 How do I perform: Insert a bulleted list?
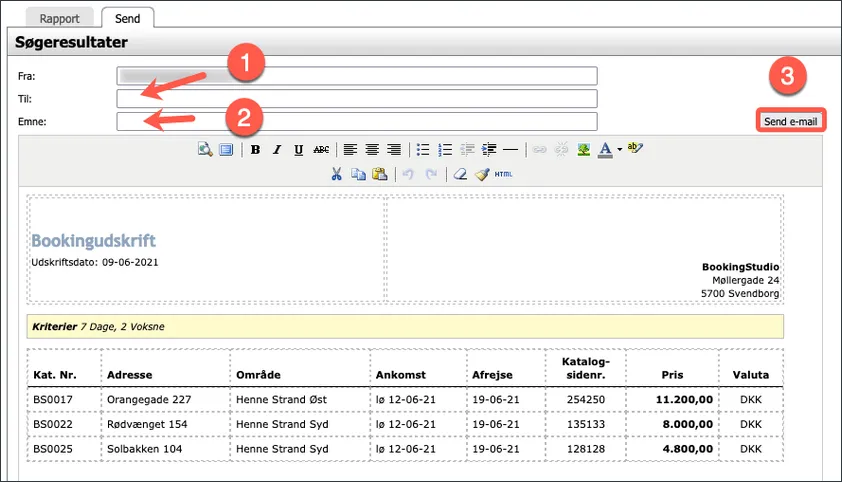pos(423,150)
